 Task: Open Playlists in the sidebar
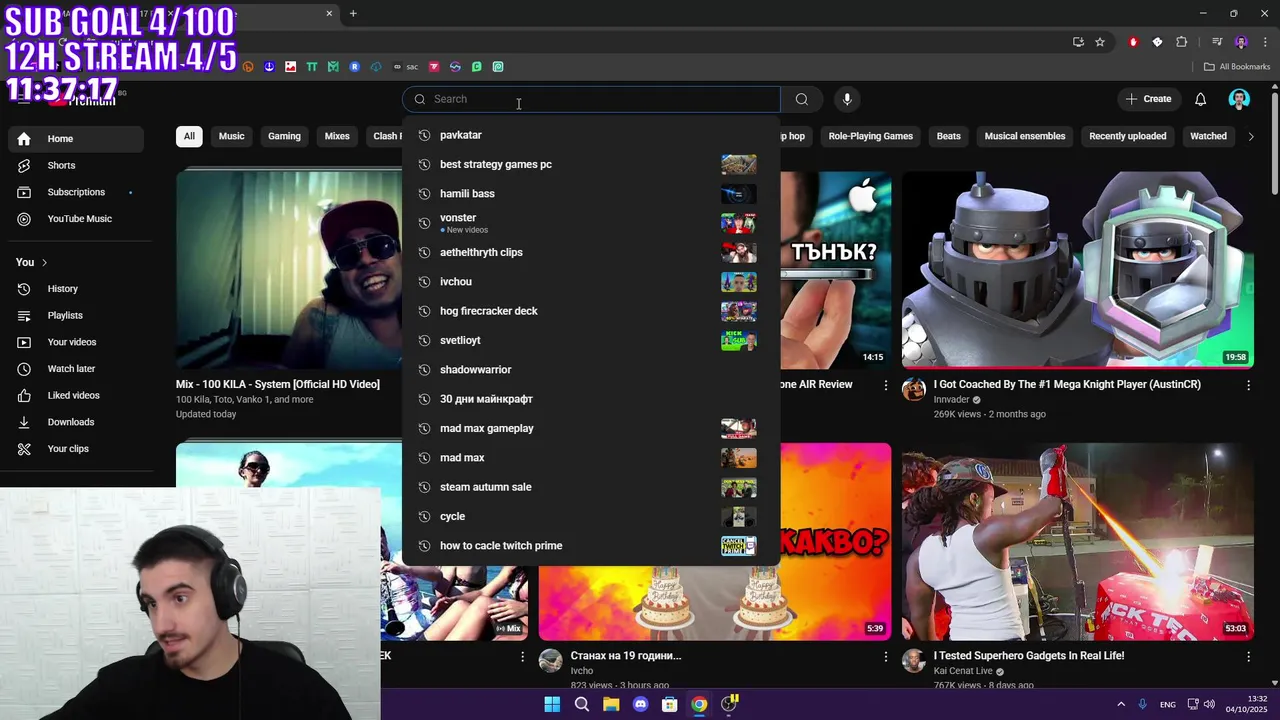click(76, 315)
